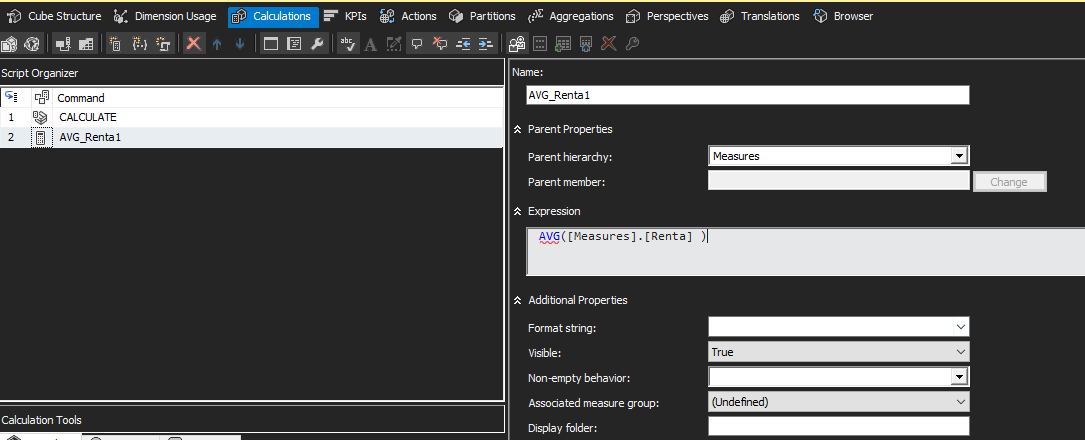Go to the KPIs tab
This screenshot has width=1085, height=440.
(345, 16)
